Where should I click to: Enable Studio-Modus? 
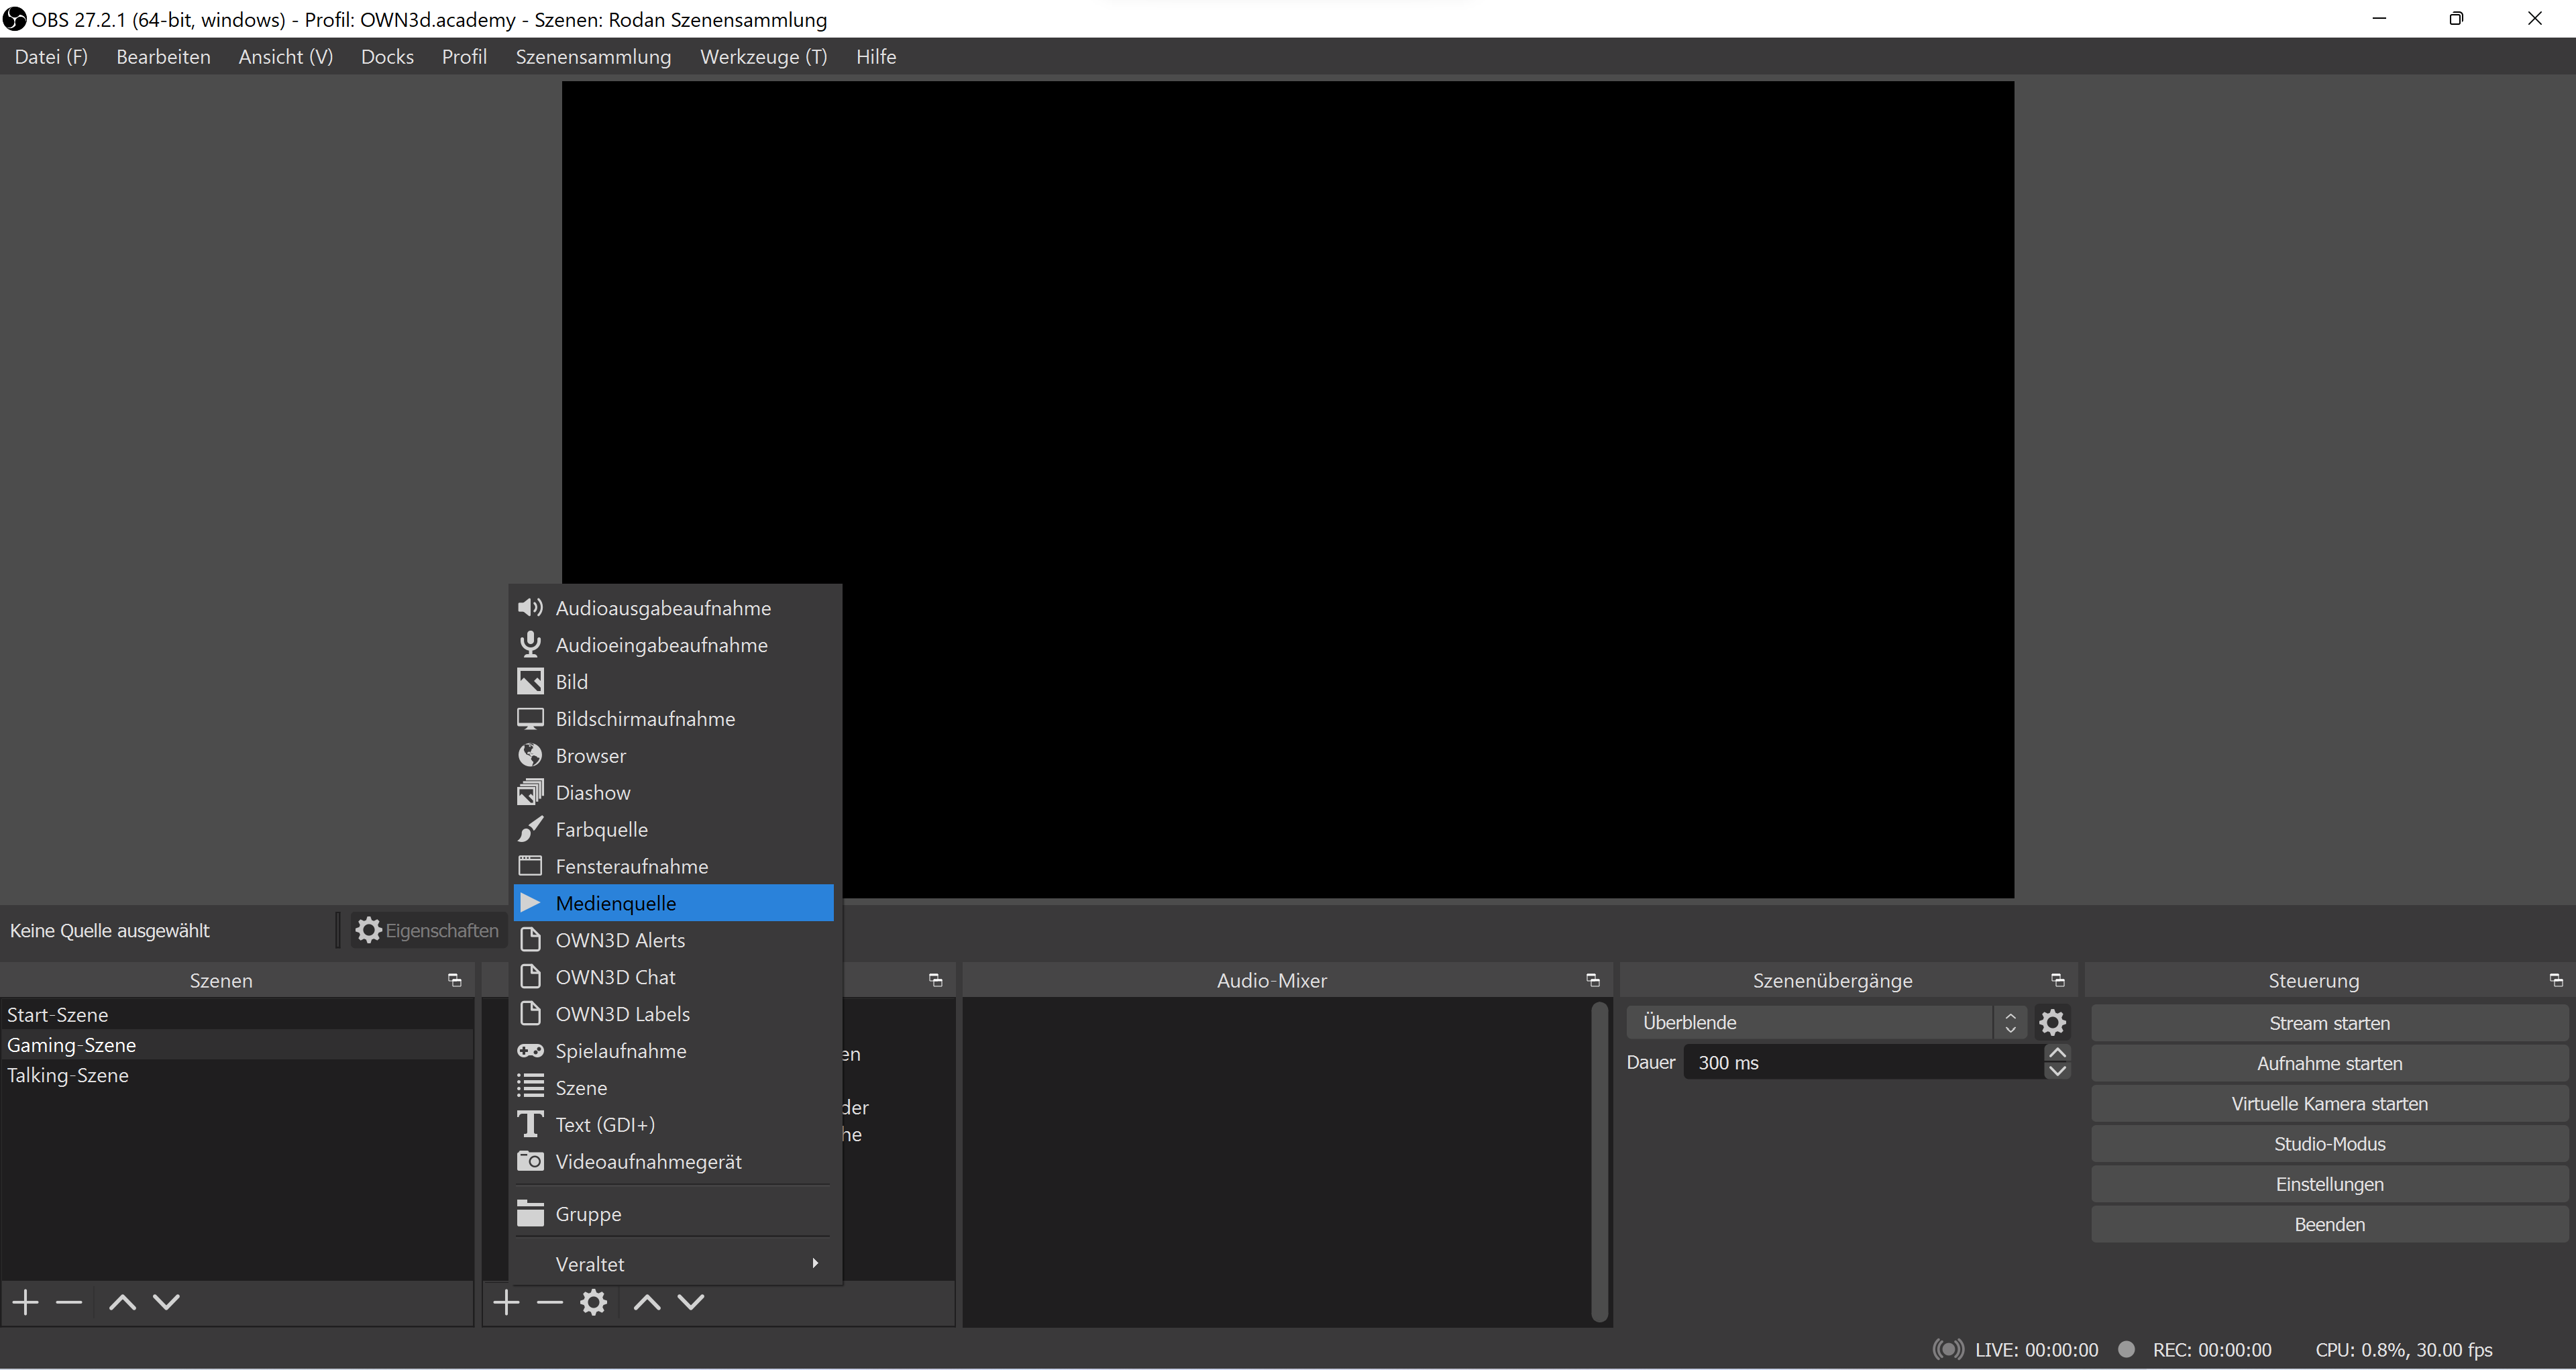coord(2328,1143)
